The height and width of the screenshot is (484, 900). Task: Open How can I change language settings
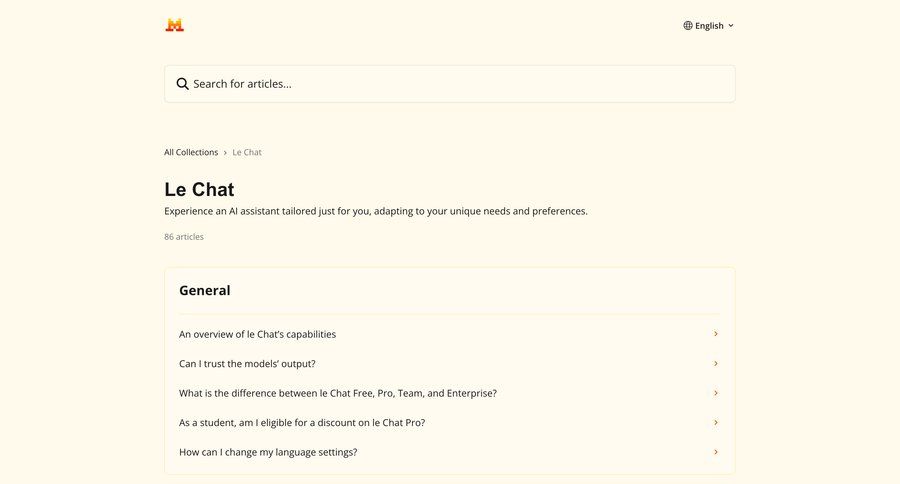pos(268,452)
